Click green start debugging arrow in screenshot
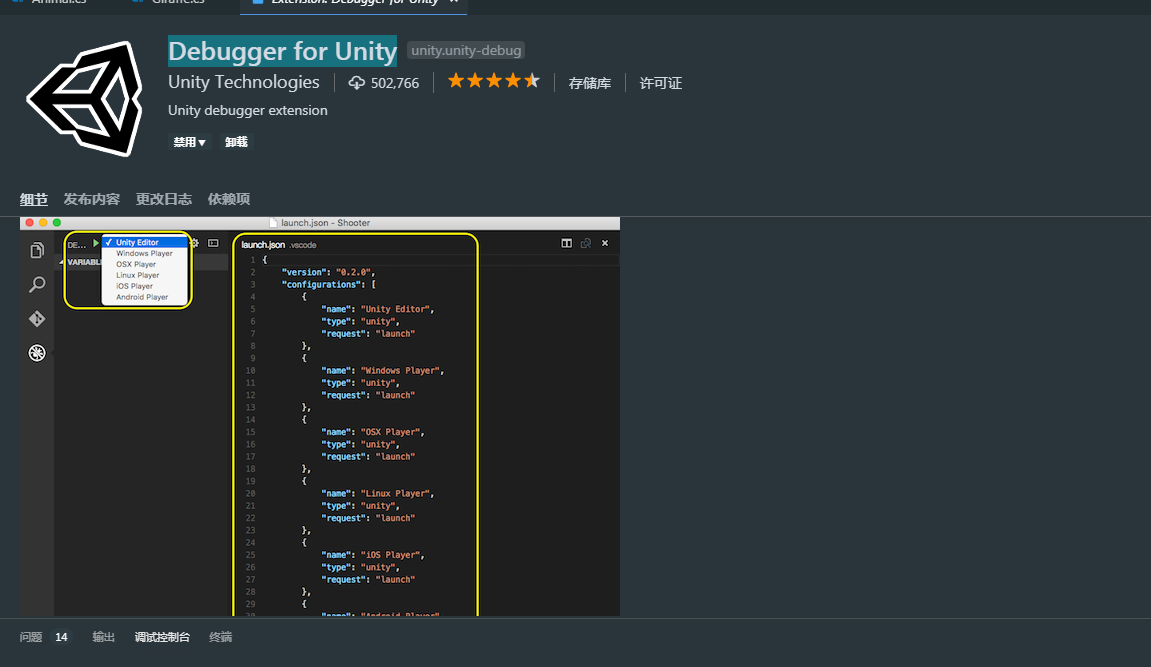 95,243
